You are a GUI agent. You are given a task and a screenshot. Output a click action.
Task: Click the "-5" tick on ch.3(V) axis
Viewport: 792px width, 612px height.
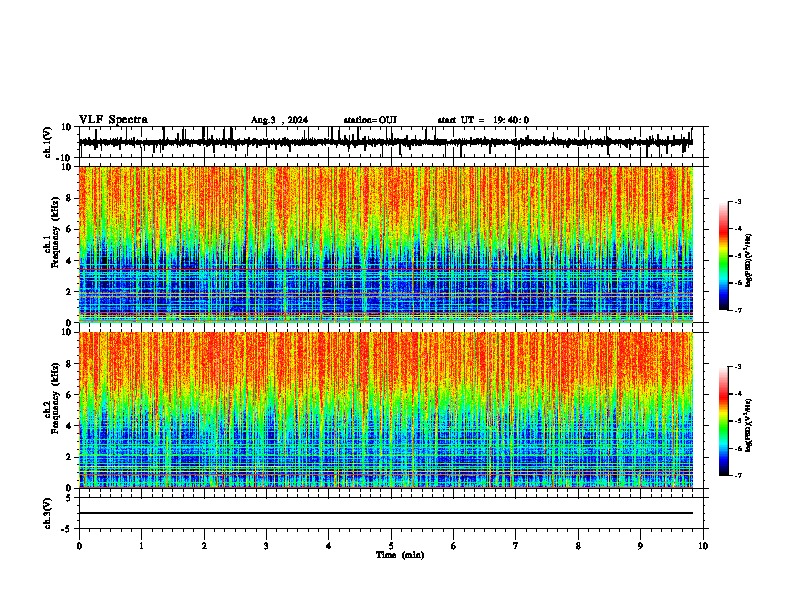tap(67, 529)
